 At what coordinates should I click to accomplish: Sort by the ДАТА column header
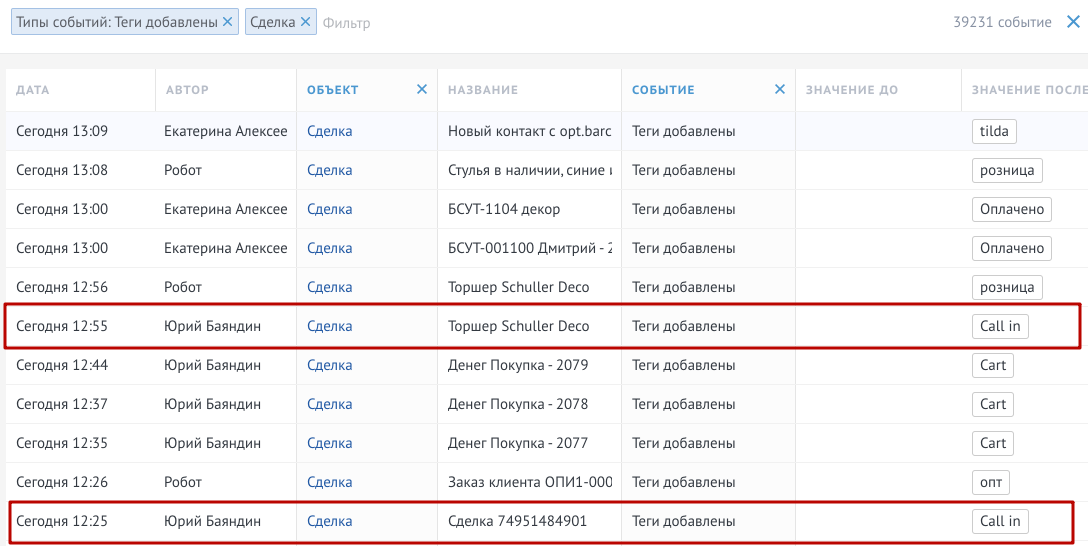pyautogui.click(x=33, y=90)
